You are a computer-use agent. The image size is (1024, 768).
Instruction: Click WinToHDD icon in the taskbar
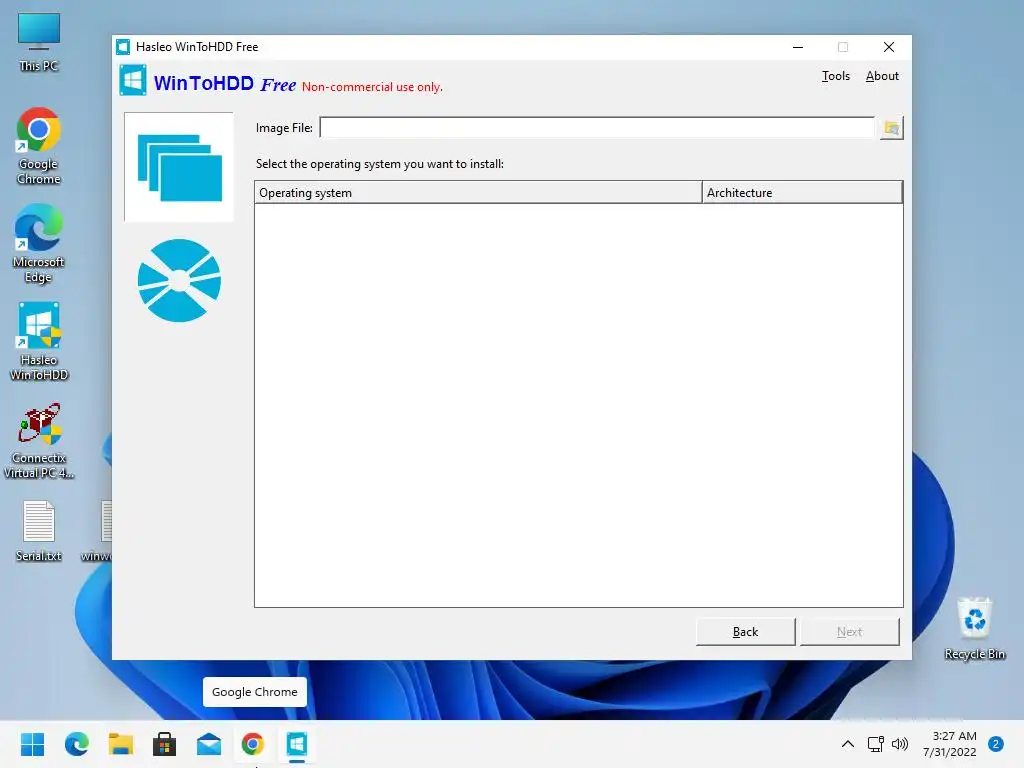(x=296, y=744)
